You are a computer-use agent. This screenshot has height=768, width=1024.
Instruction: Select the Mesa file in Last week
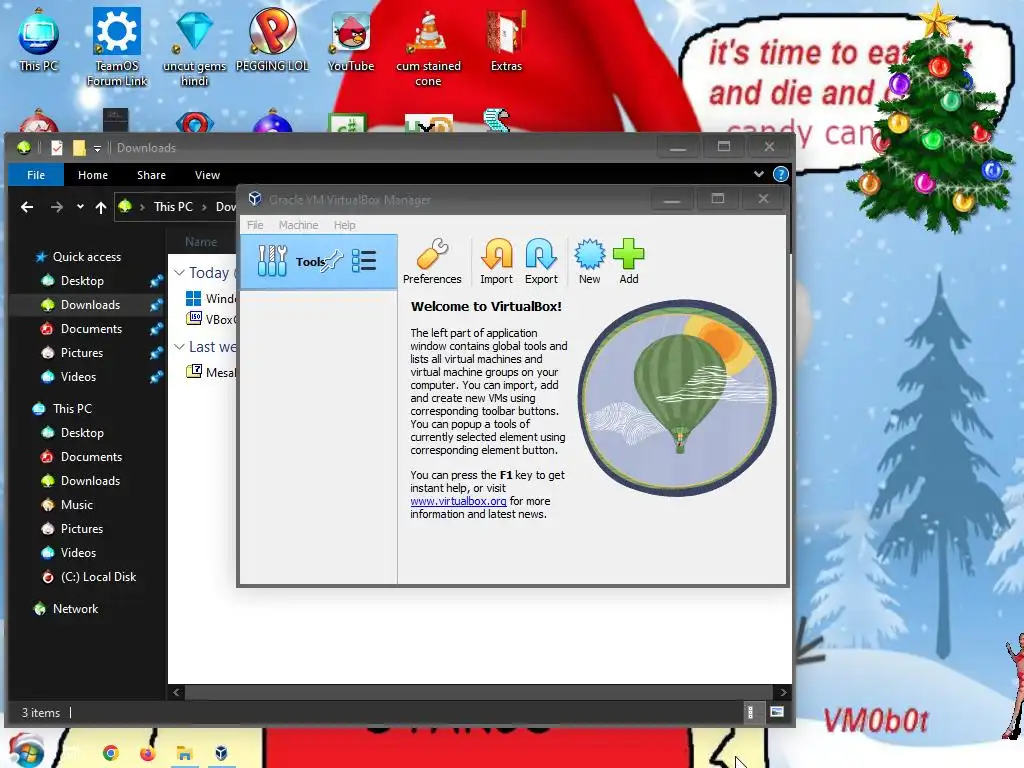(x=212, y=372)
